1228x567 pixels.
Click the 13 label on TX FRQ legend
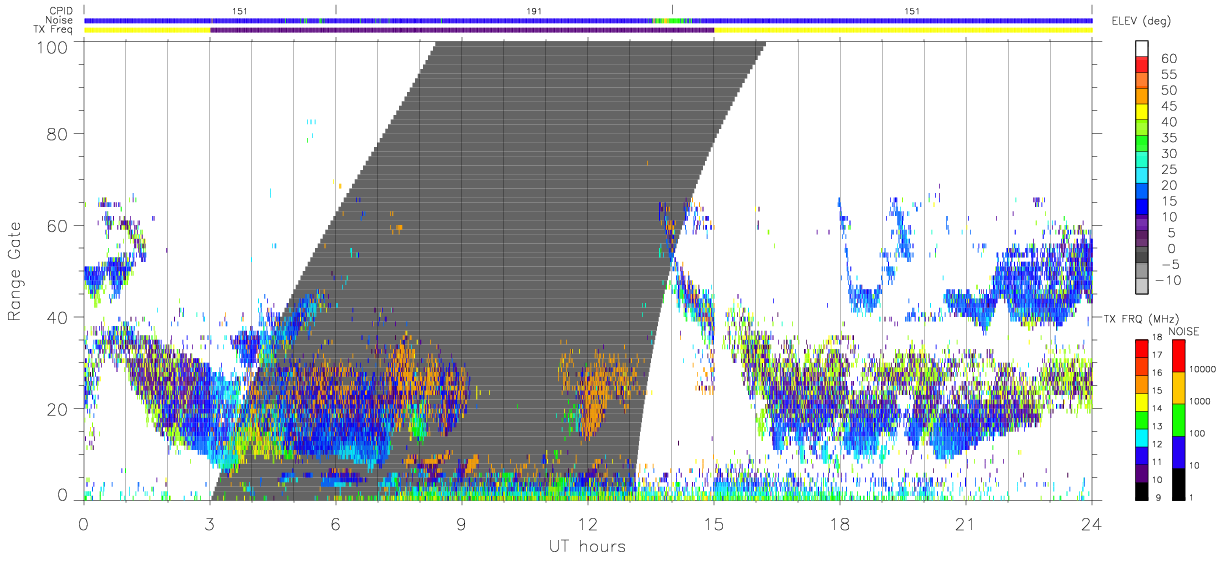[x=1157, y=426]
